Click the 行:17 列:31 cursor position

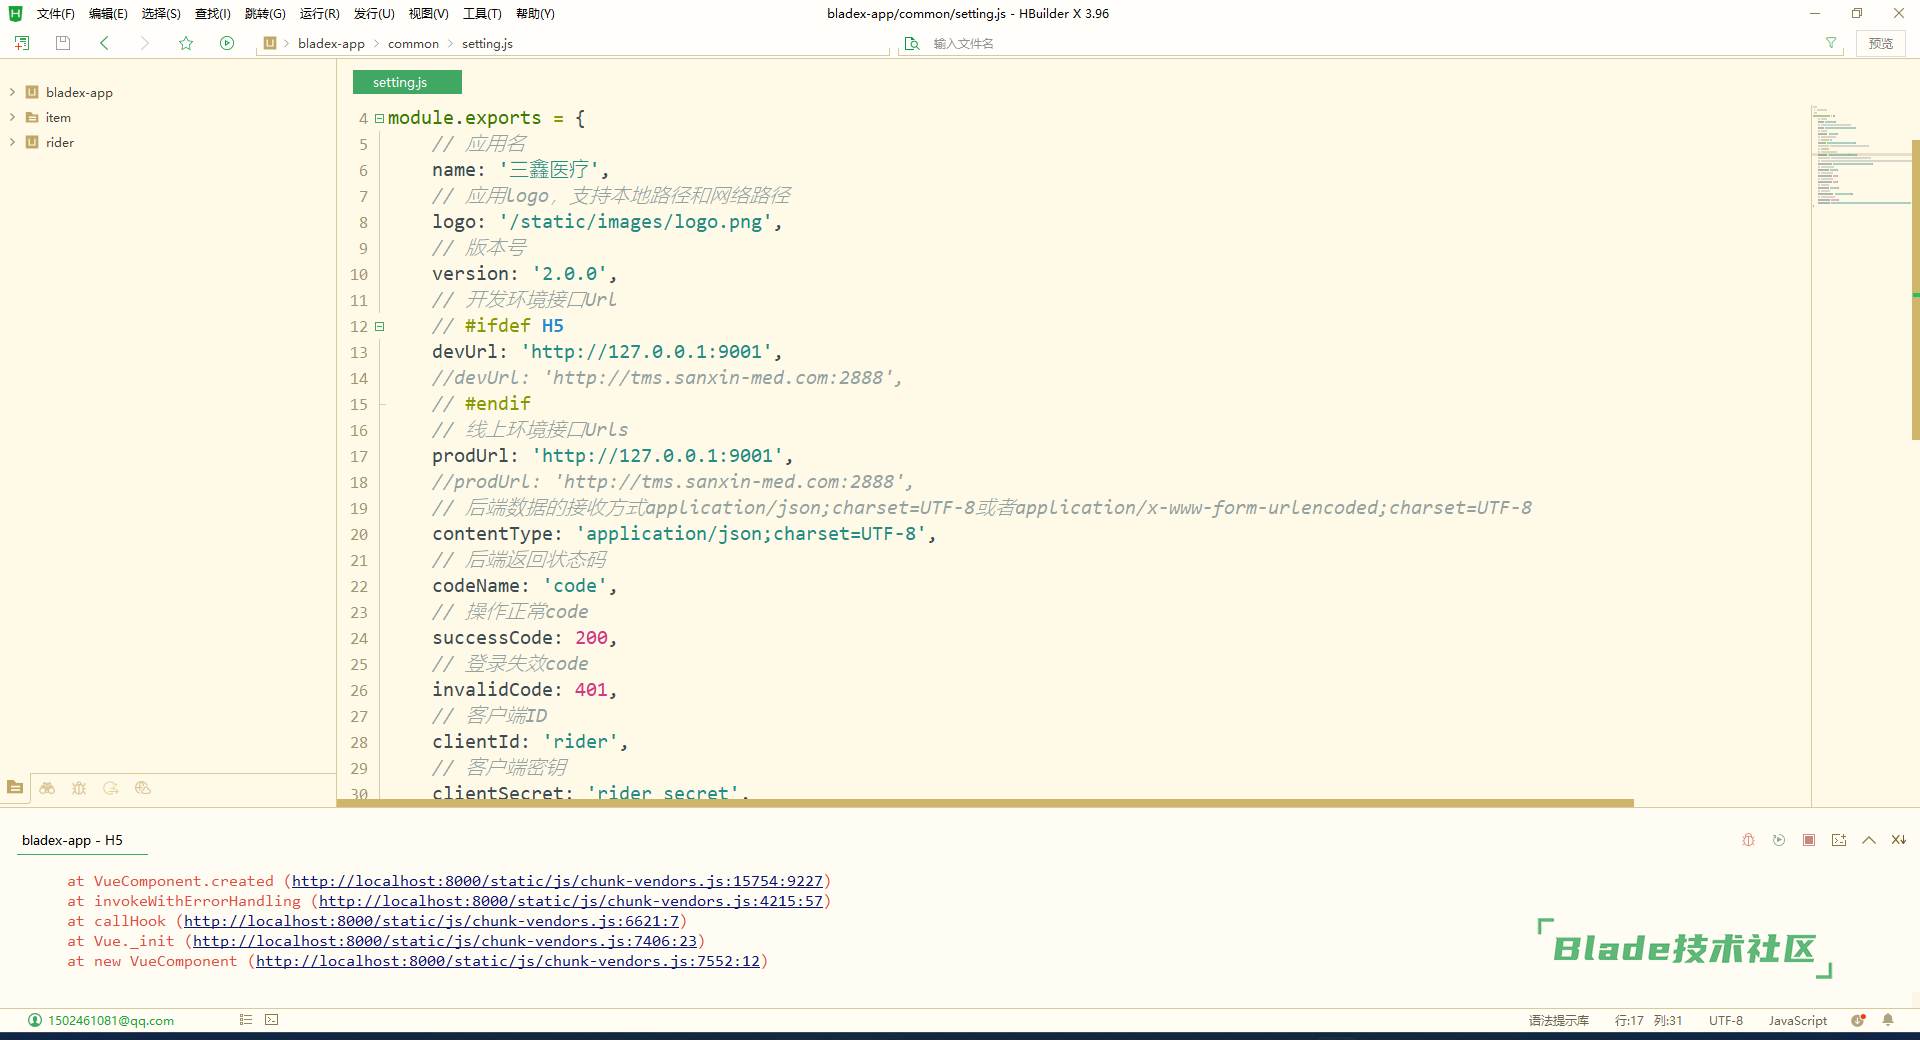coord(1648,1020)
